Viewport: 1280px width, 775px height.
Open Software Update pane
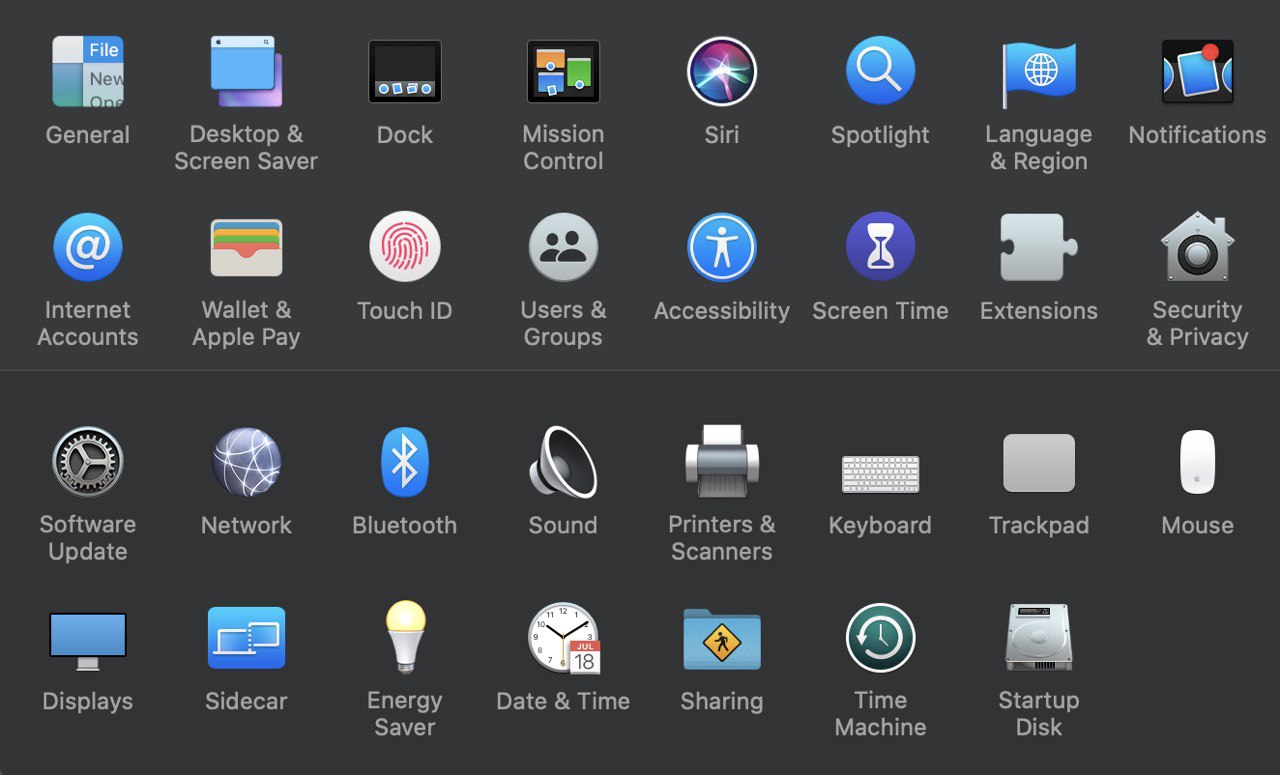[x=88, y=462]
